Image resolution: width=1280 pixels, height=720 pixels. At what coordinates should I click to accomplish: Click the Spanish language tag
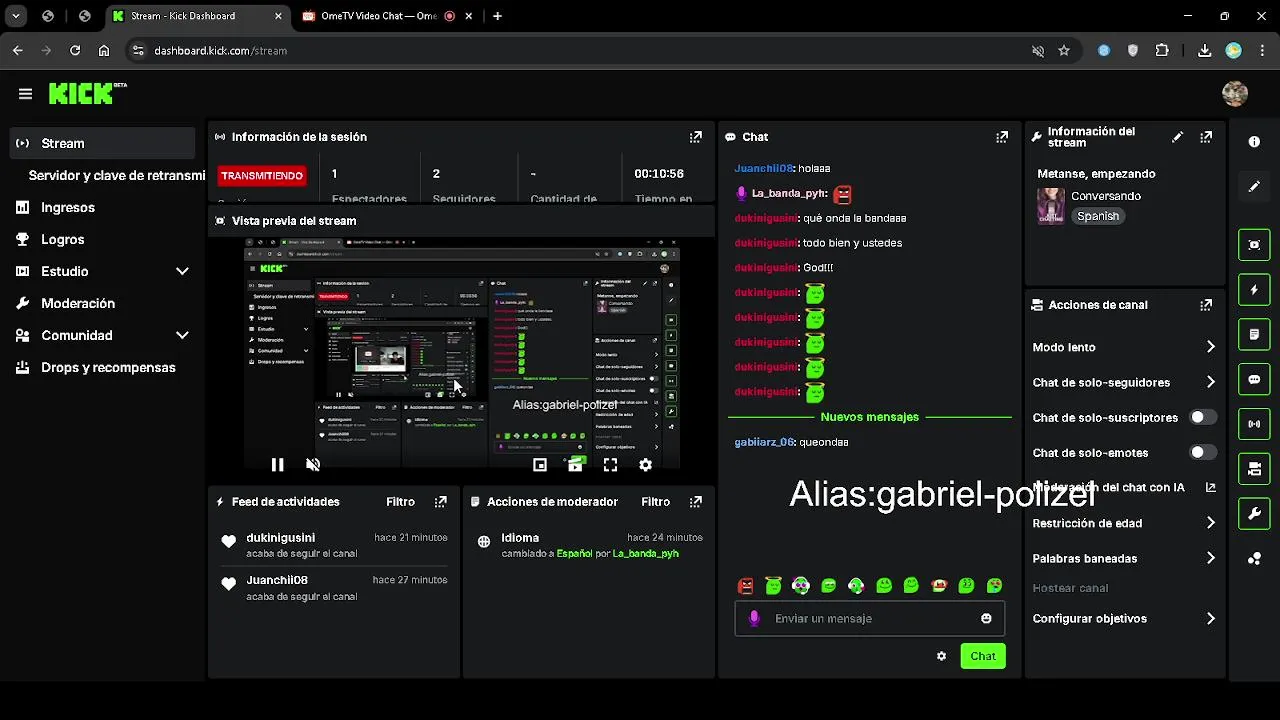point(1098,216)
